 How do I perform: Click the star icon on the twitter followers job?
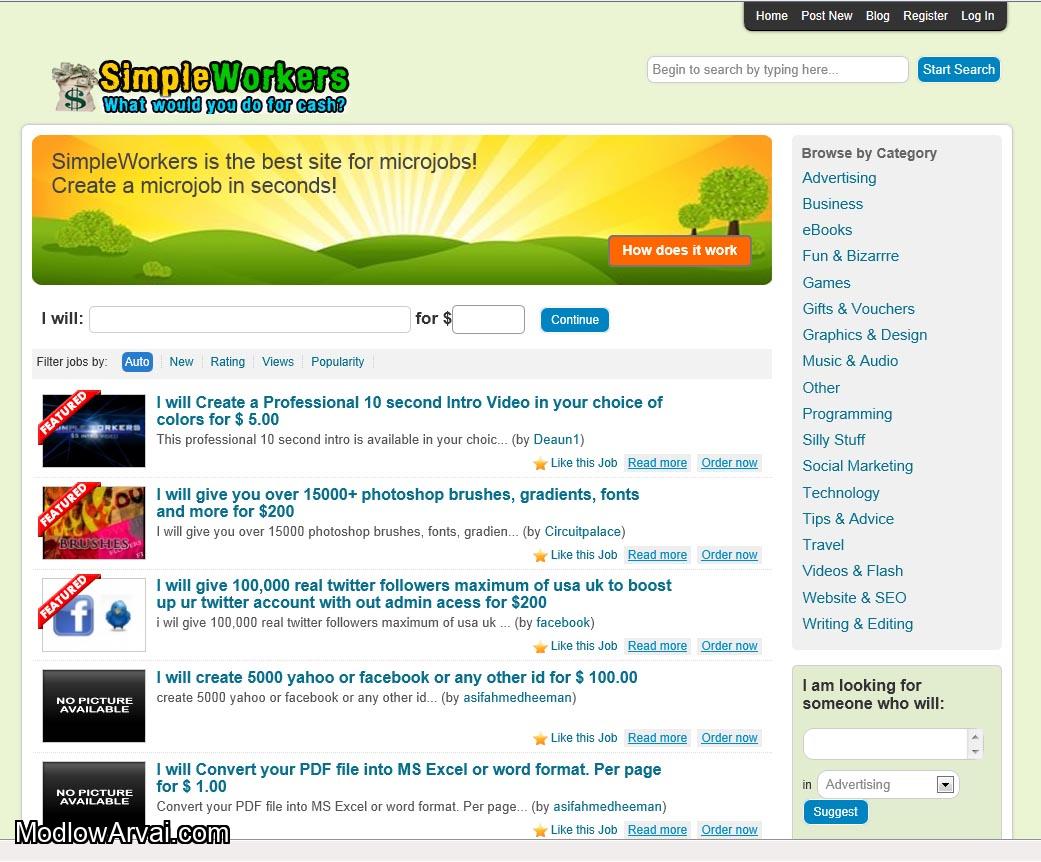tap(540, 647)
